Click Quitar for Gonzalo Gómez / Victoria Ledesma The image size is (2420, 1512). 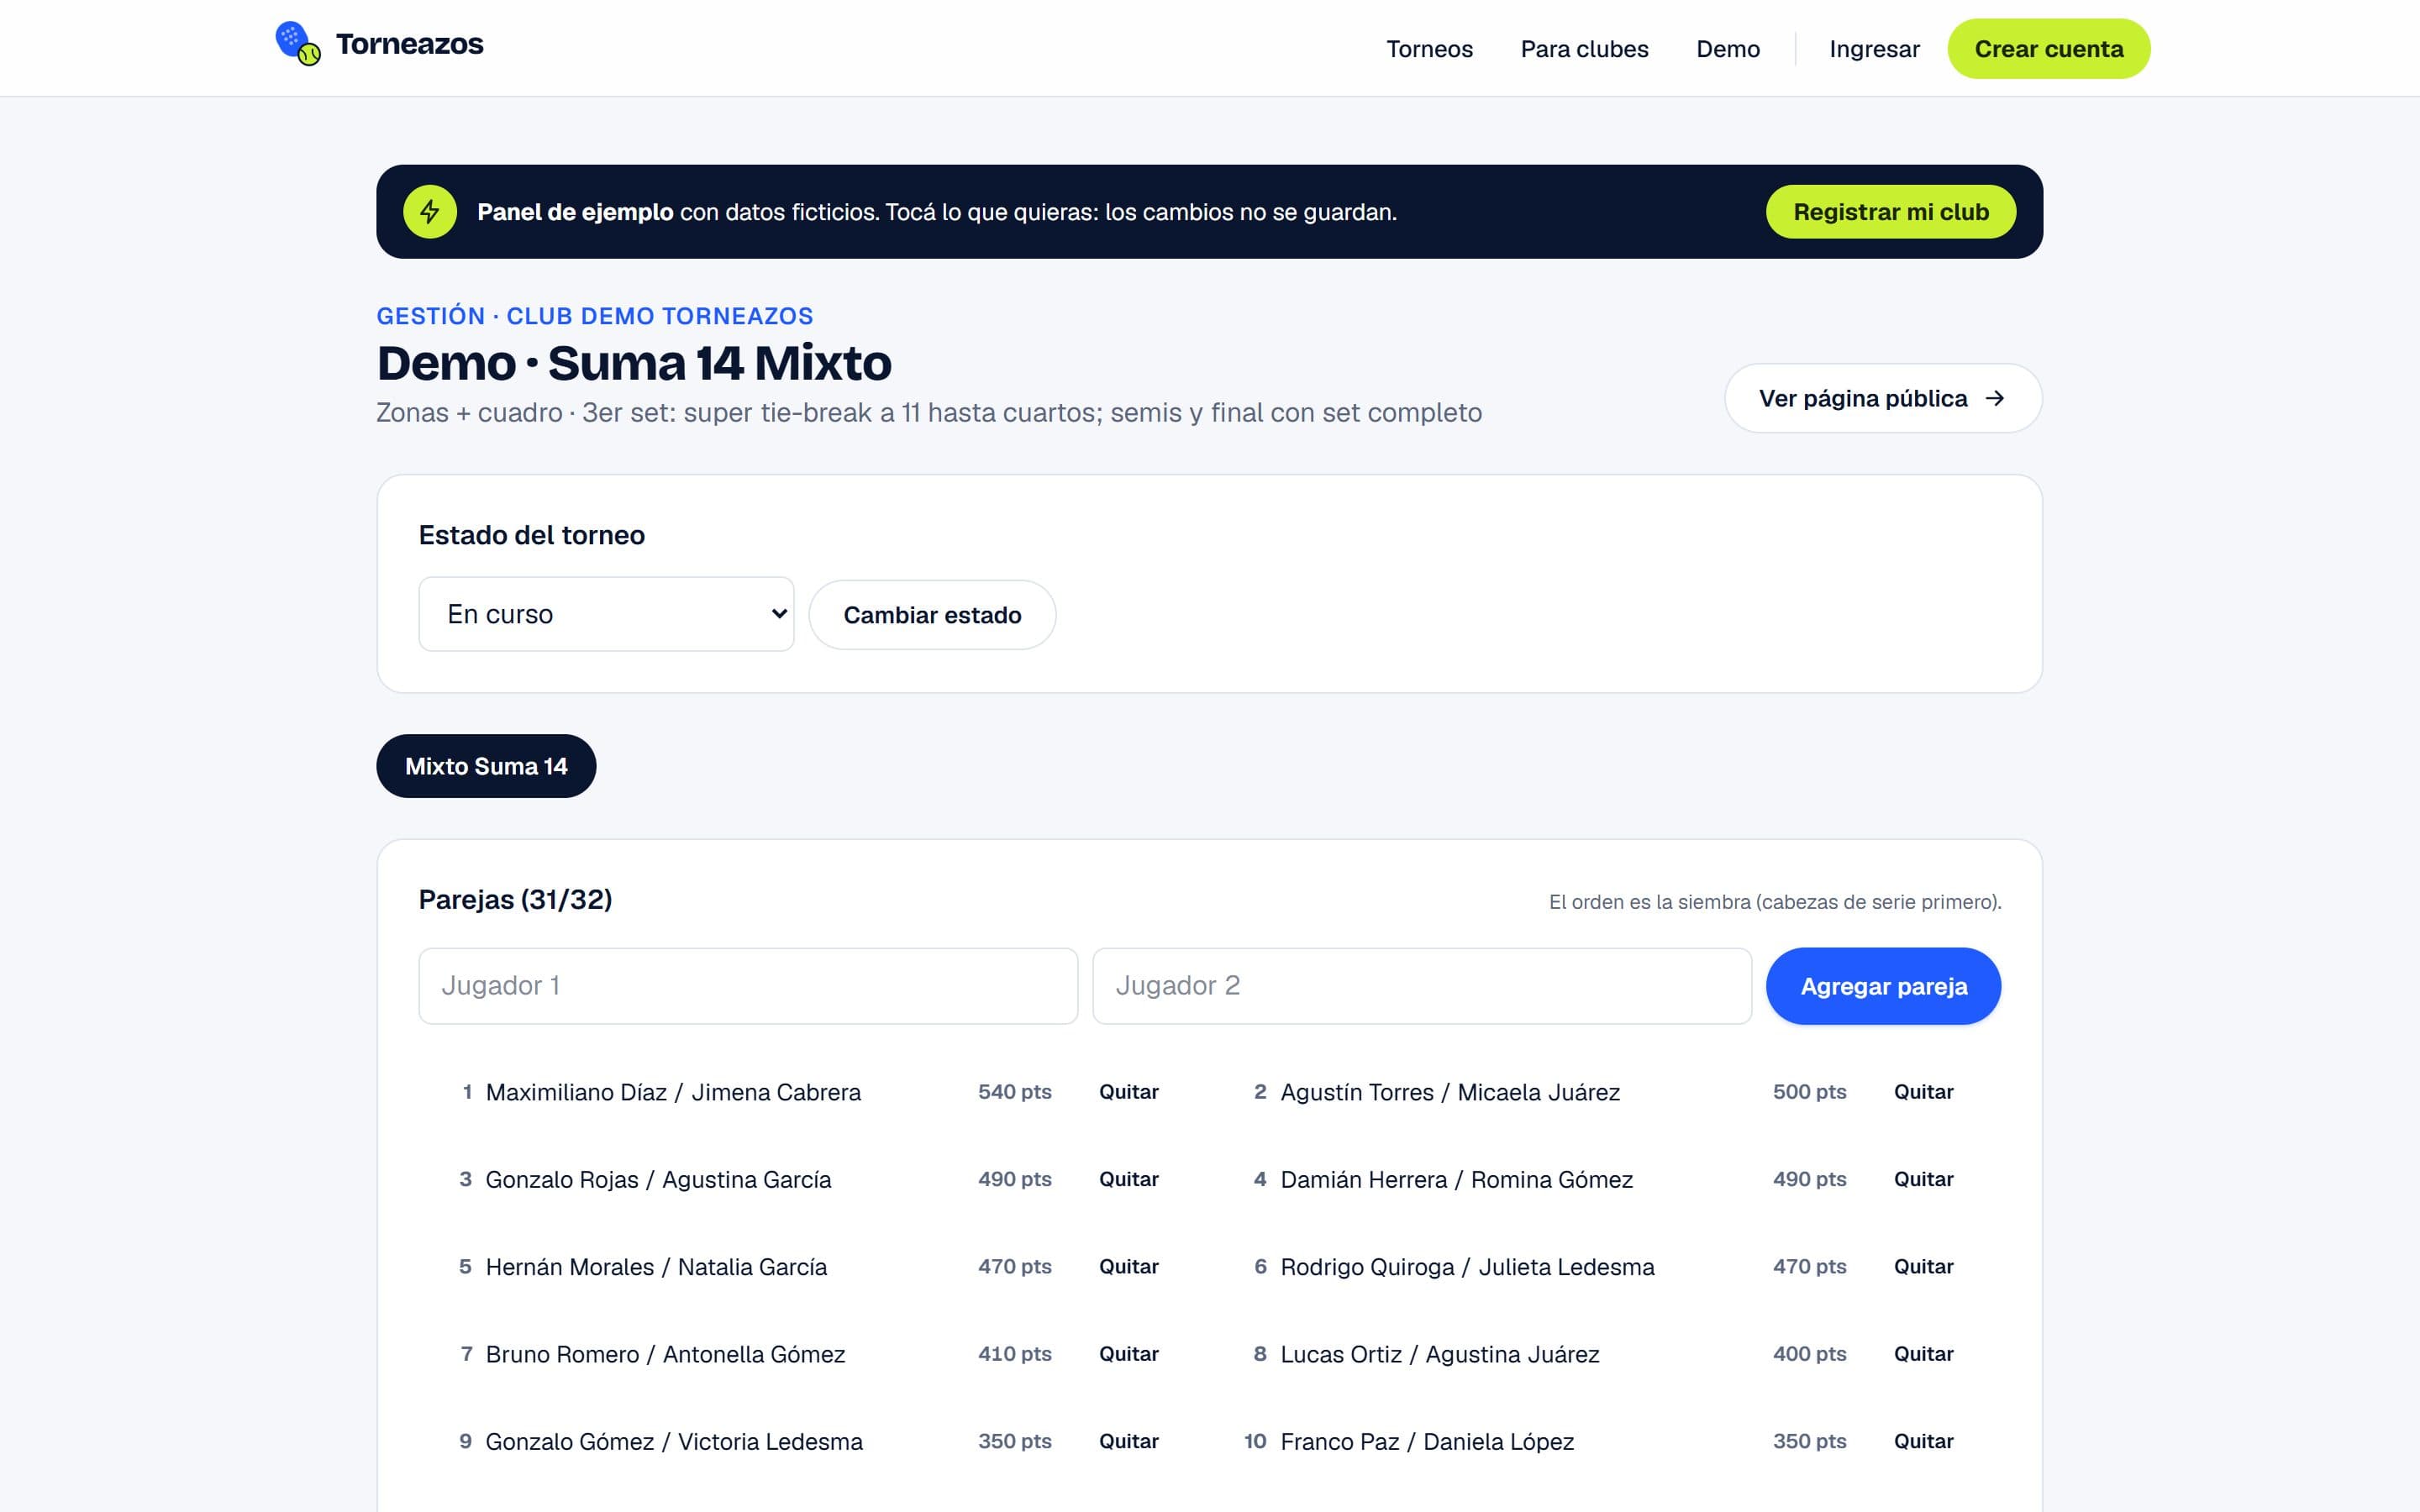click(1129, 1441)
